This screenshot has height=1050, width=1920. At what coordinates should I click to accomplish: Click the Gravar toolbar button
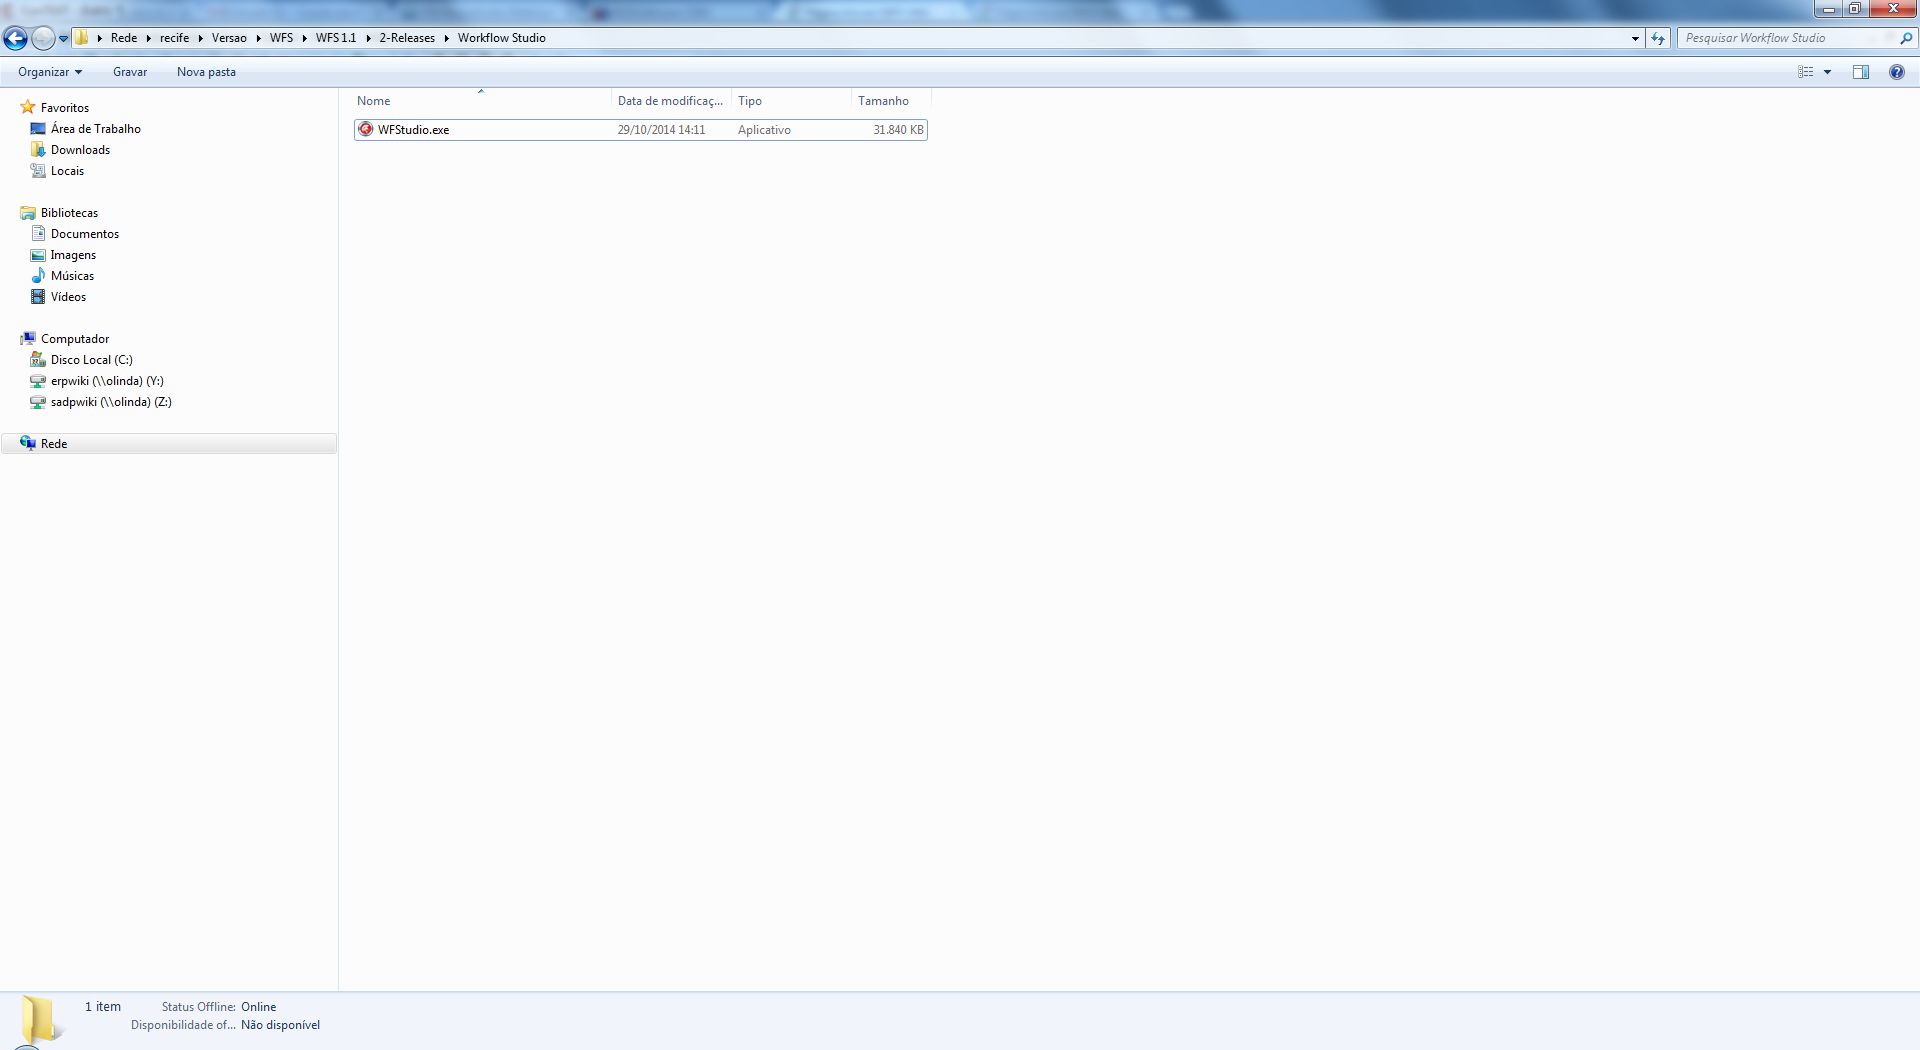point(130,72)
